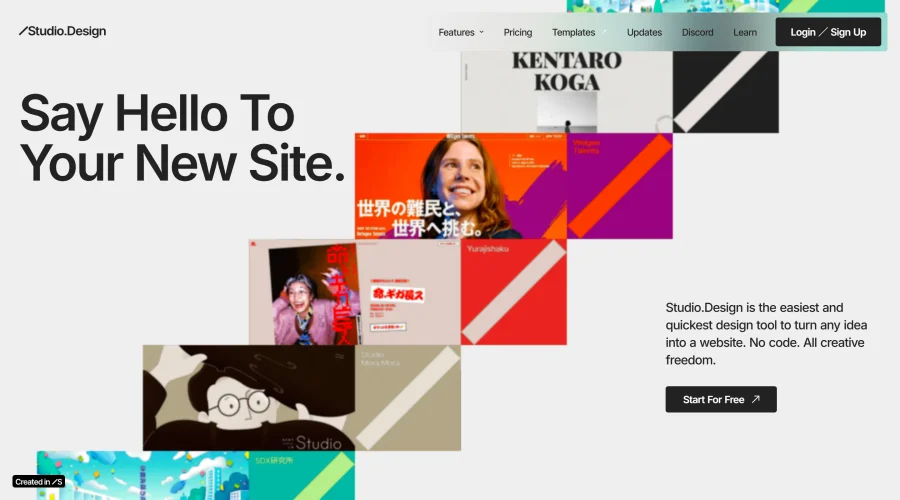This screenshot has width=900, height=500.
Task: Click the 'Say Hello To Your New Site.' headline
Action: tap(182, 138)
